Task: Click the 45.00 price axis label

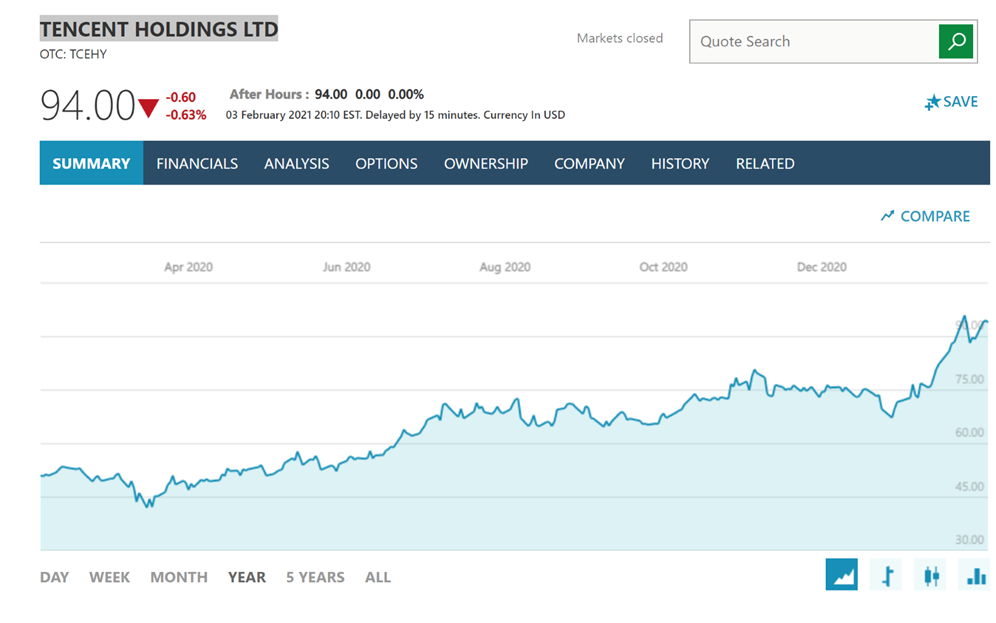Action: tap(969, 486)
